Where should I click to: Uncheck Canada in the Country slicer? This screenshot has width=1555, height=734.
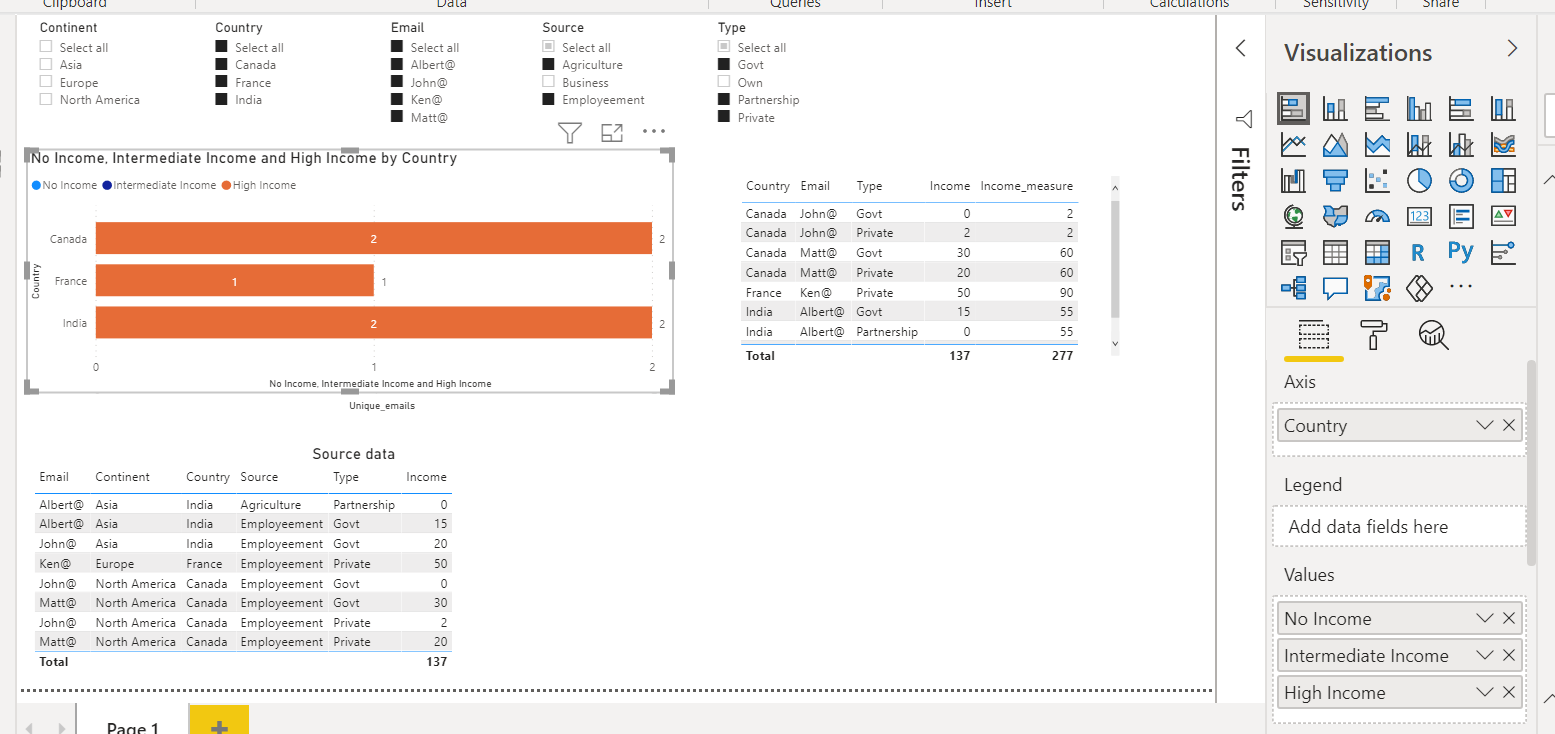[x=222, y=65]
